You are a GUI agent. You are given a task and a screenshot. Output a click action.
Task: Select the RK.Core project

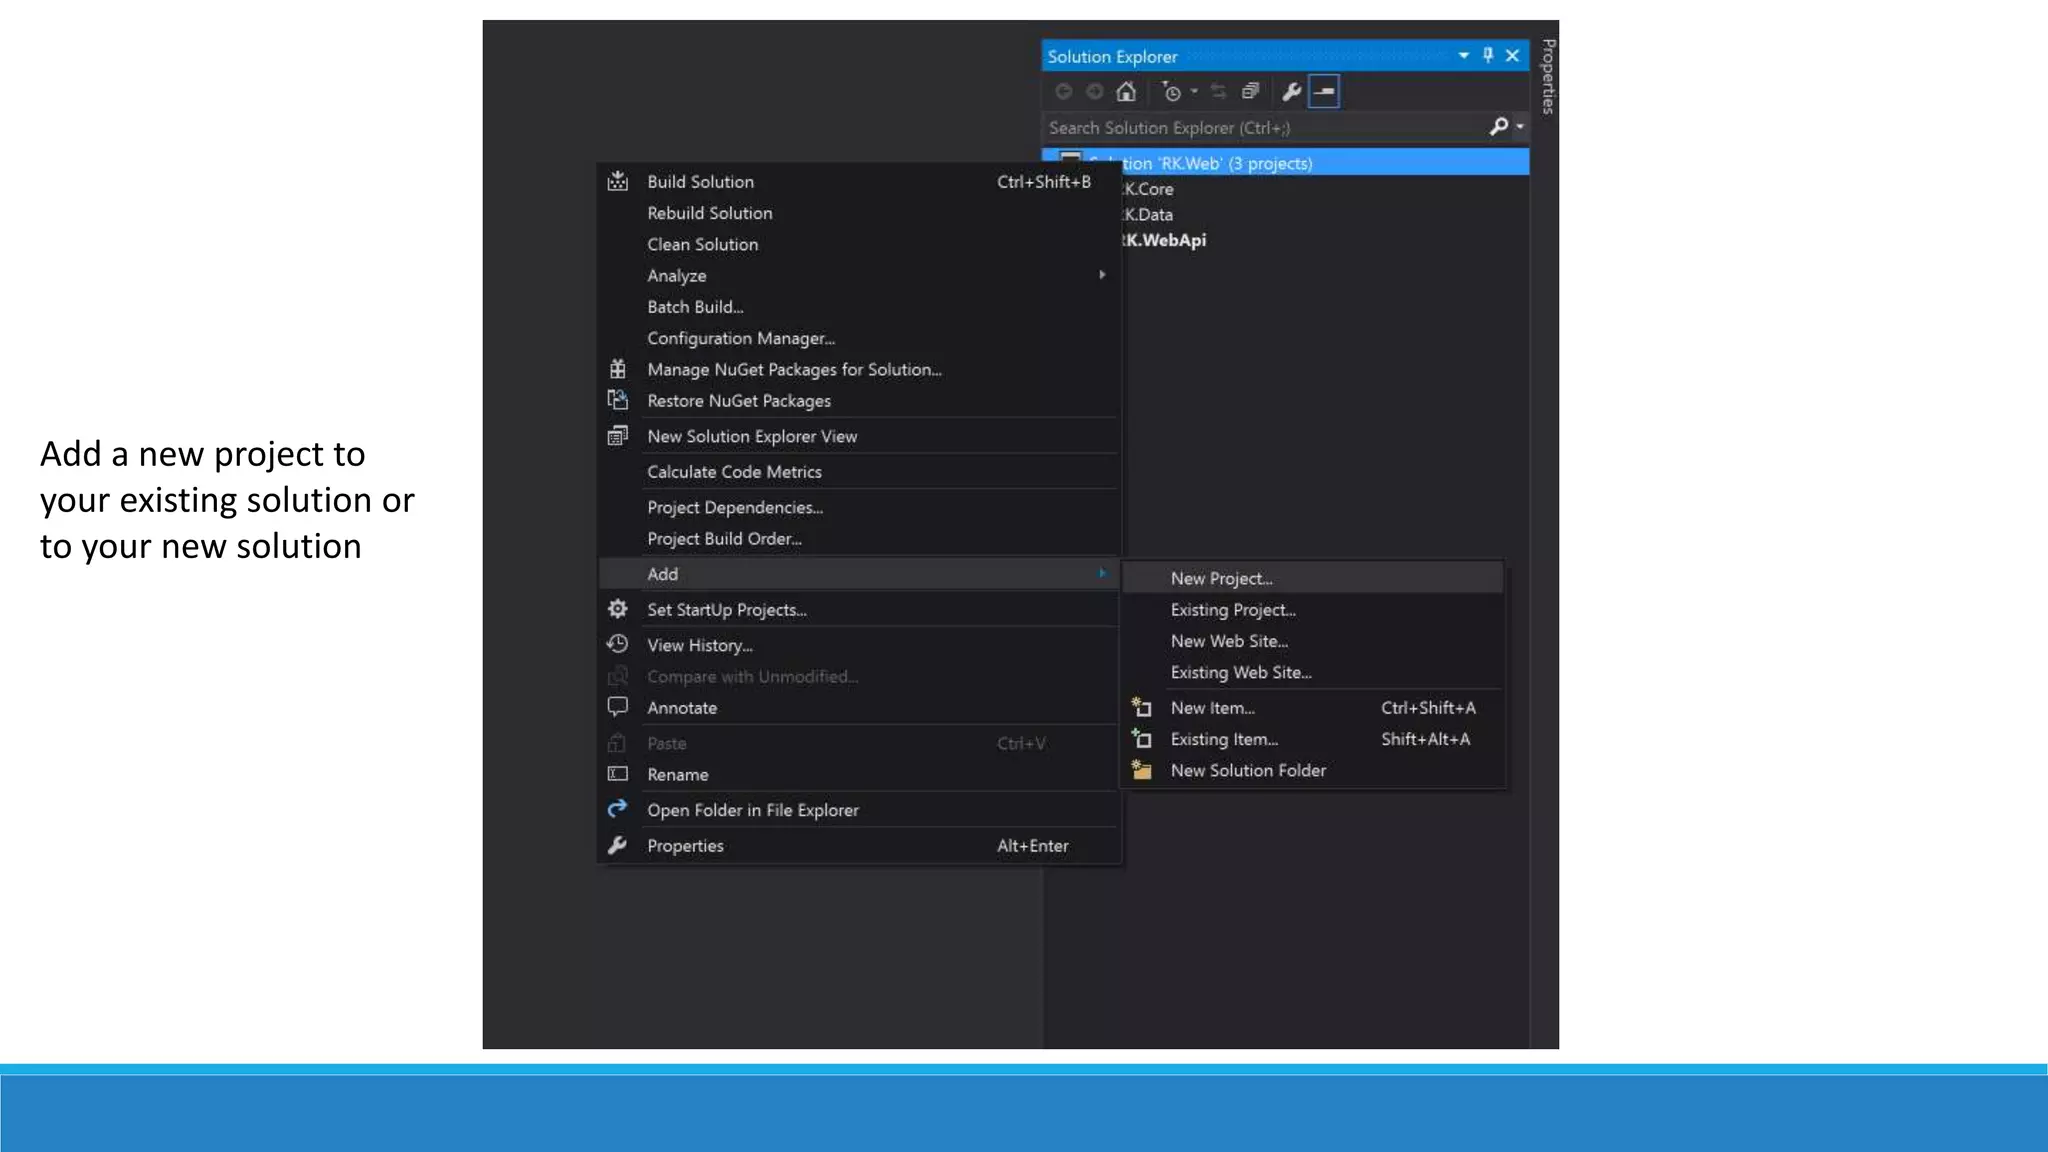tap(1148, 189)
